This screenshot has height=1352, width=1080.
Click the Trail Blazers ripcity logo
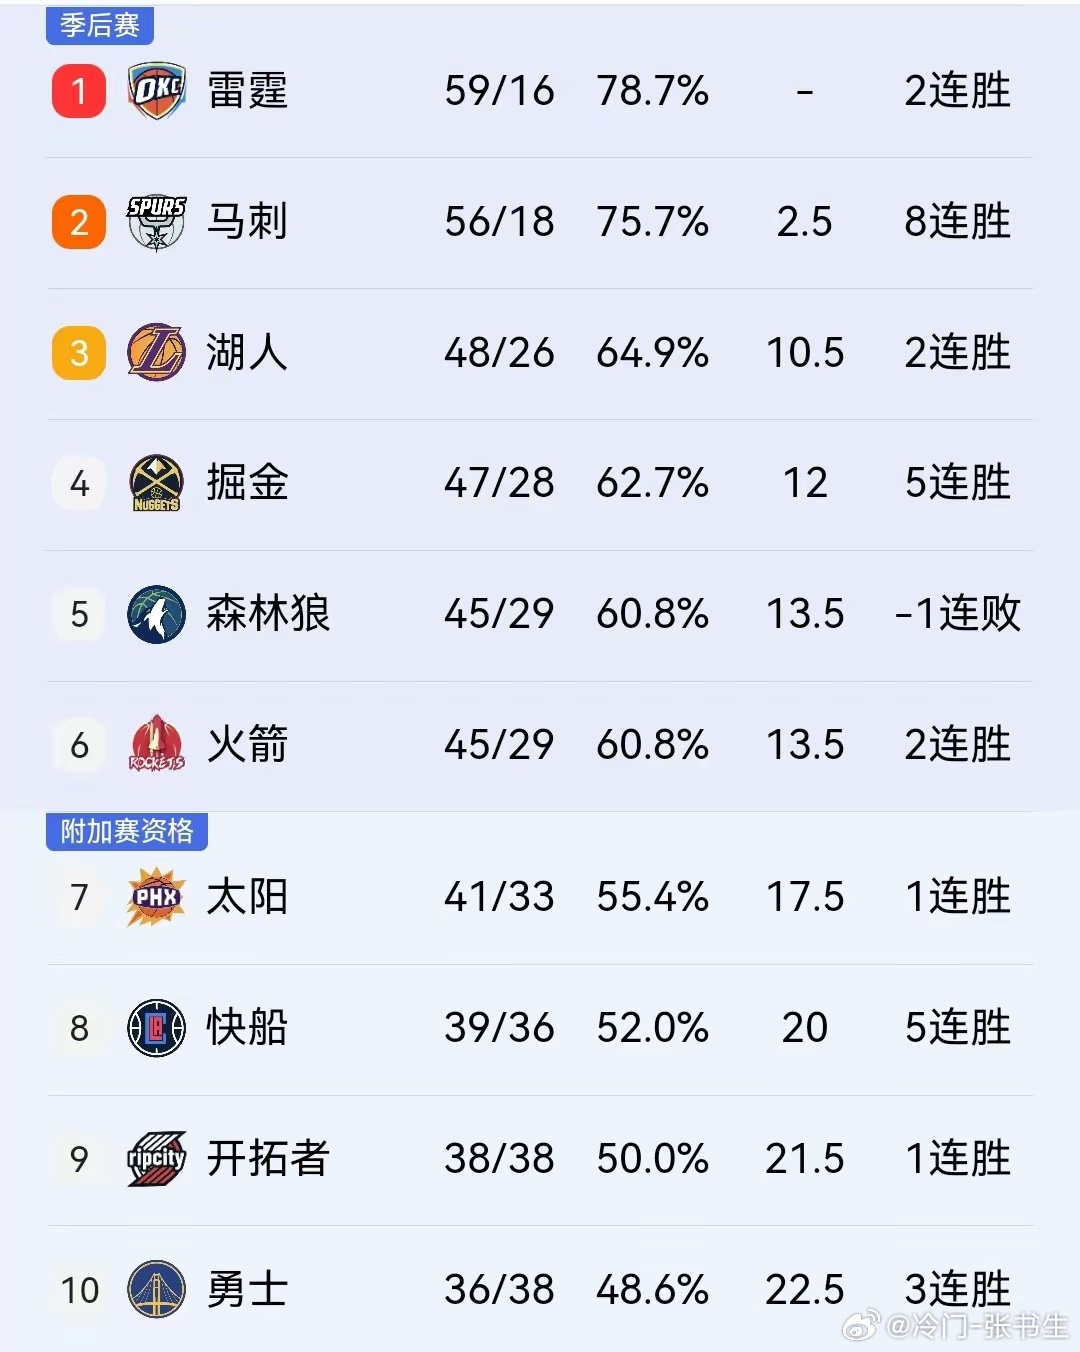click(x=155, y=1159)
